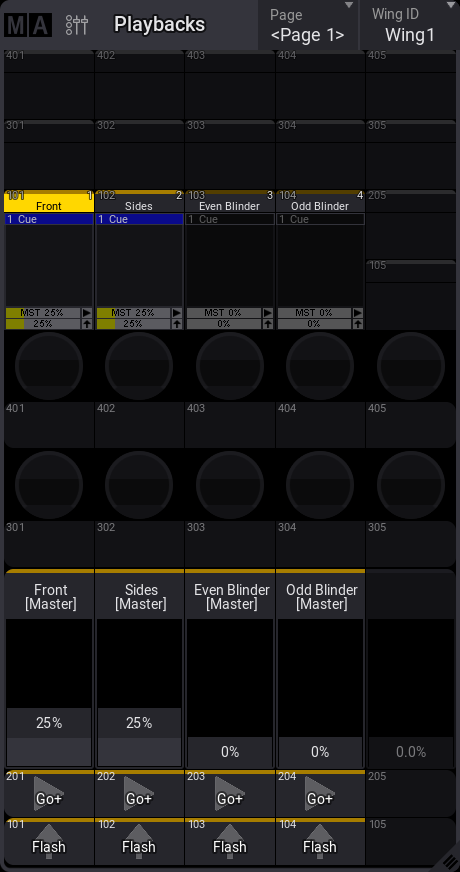The image size is (460, 872).
Task: Click the Flash button for executor 102
Action: click(139, 841)
